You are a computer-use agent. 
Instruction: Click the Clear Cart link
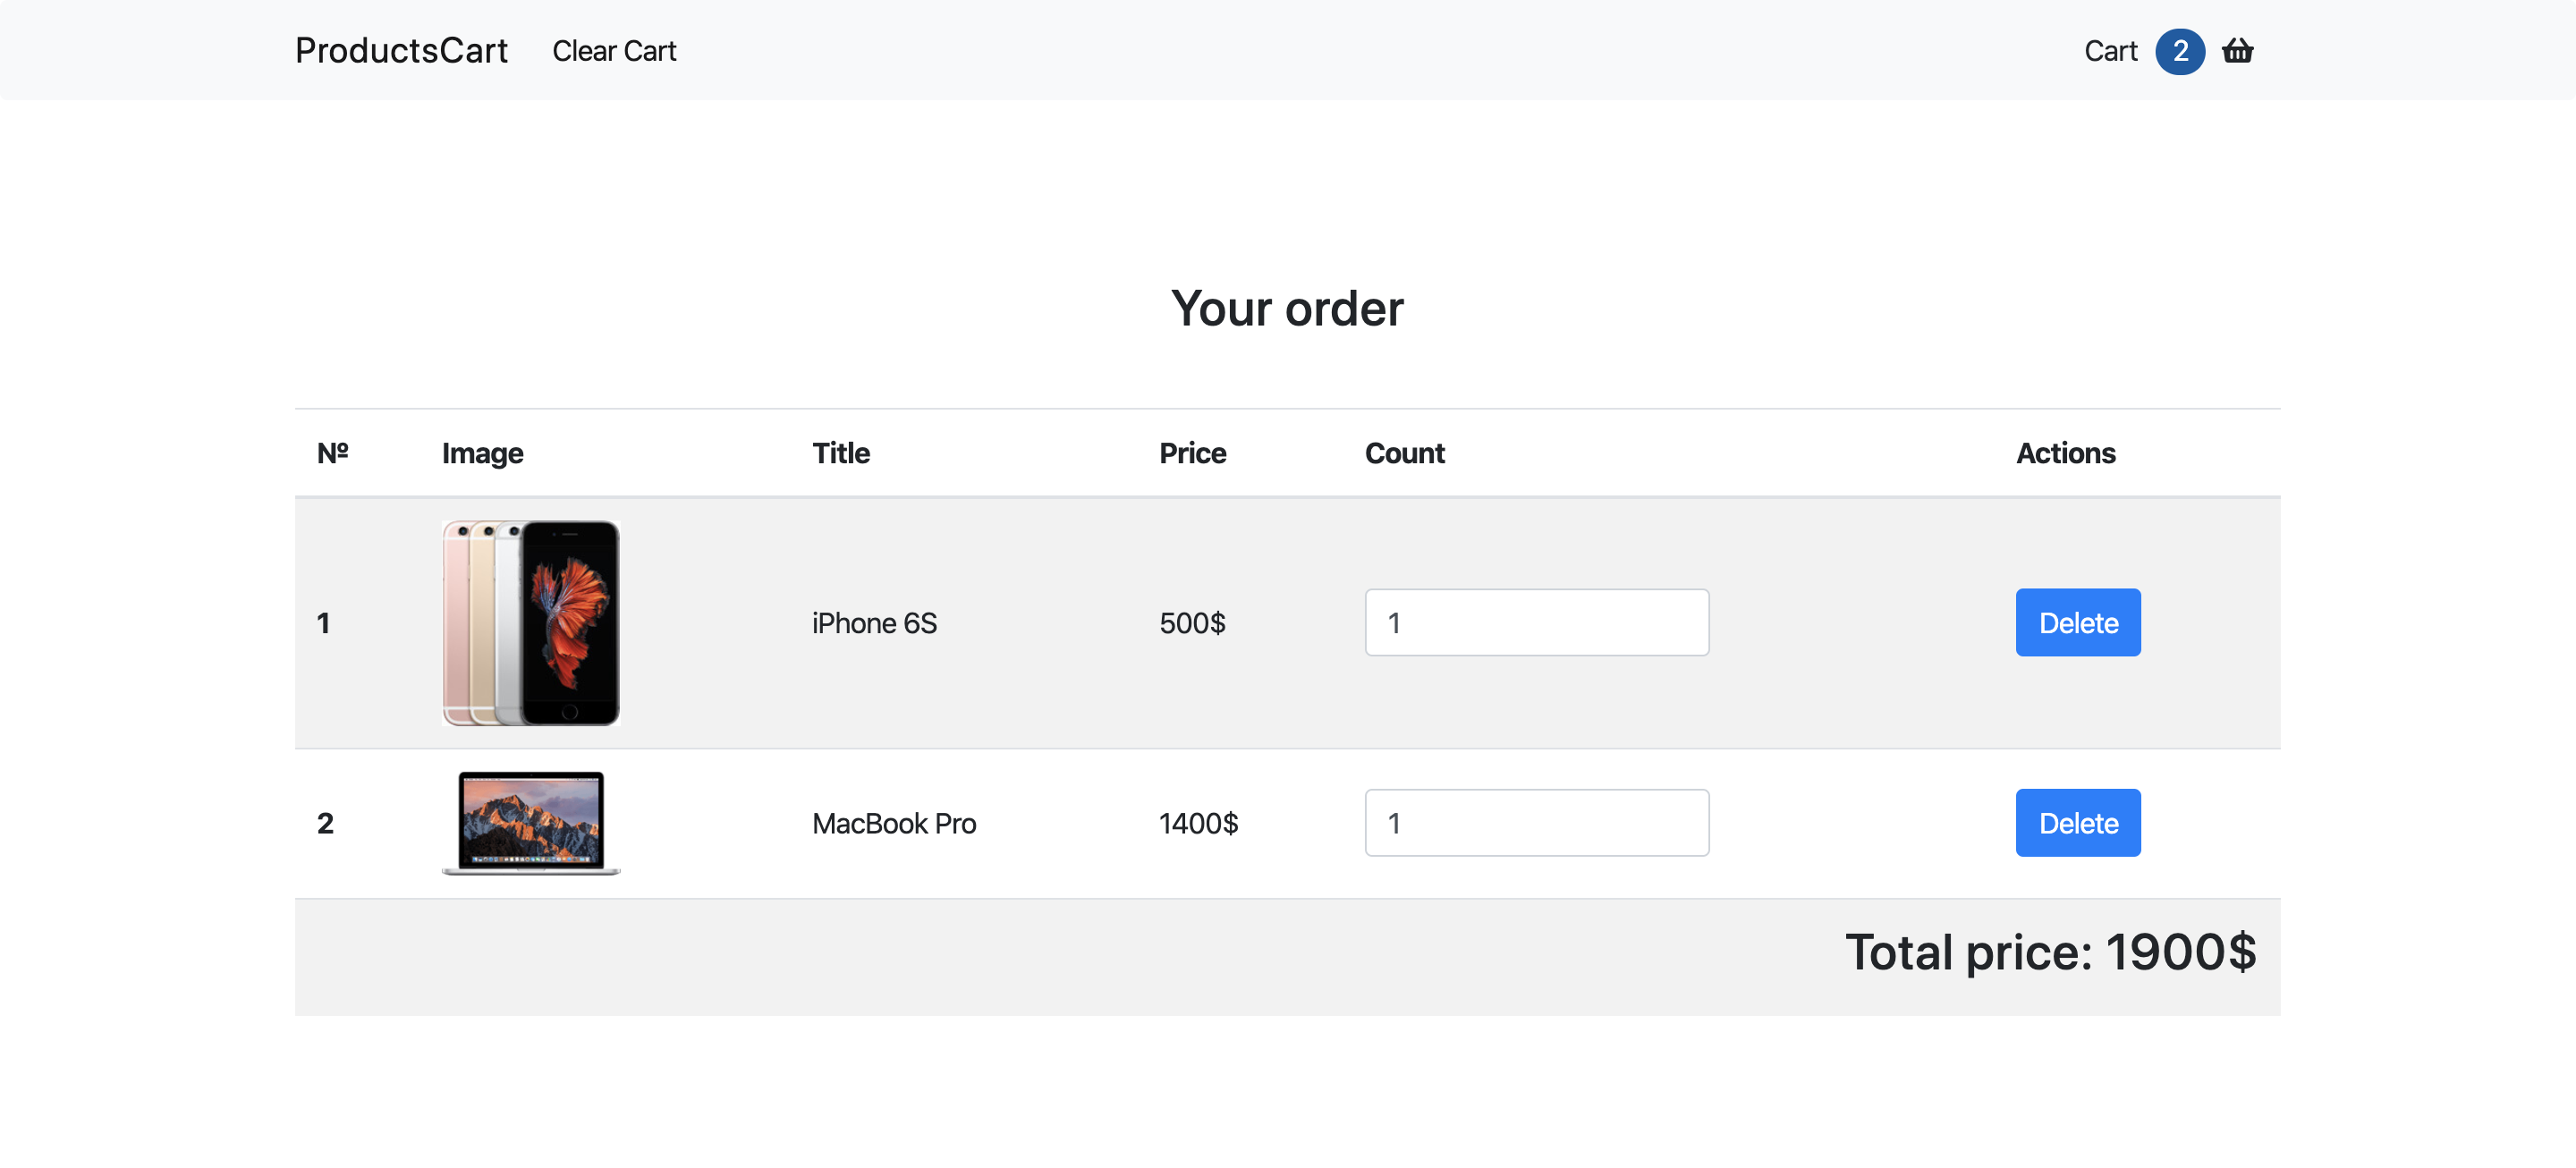pos(614,49)
